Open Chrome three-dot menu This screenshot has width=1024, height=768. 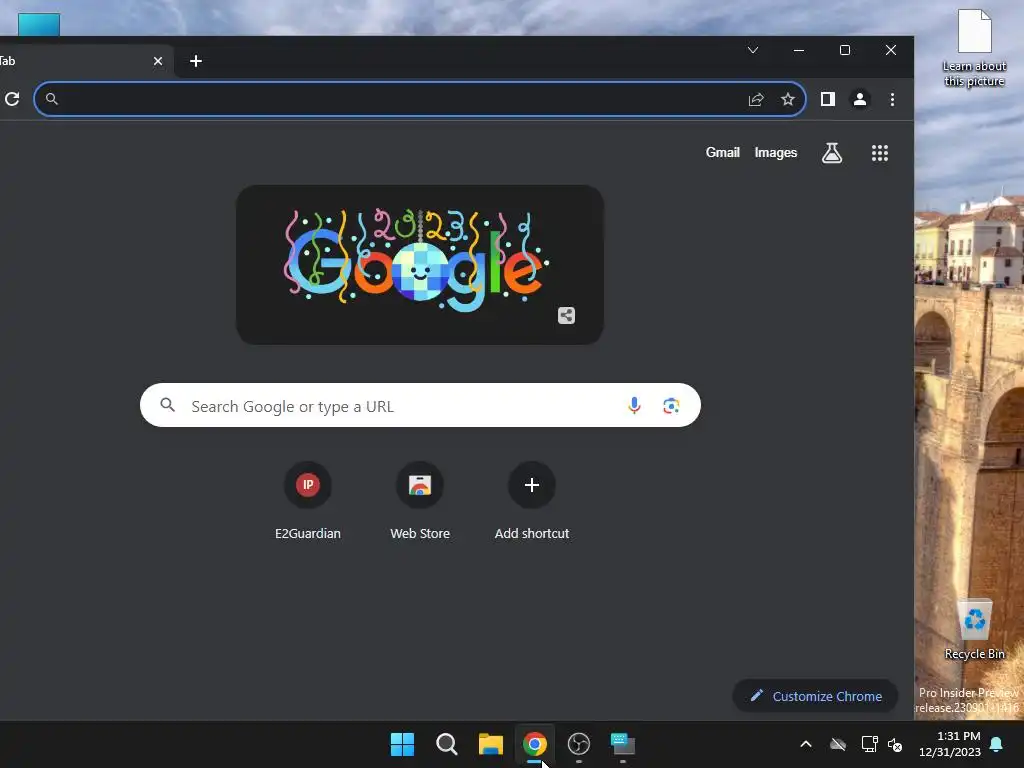(x=892, y=99)
